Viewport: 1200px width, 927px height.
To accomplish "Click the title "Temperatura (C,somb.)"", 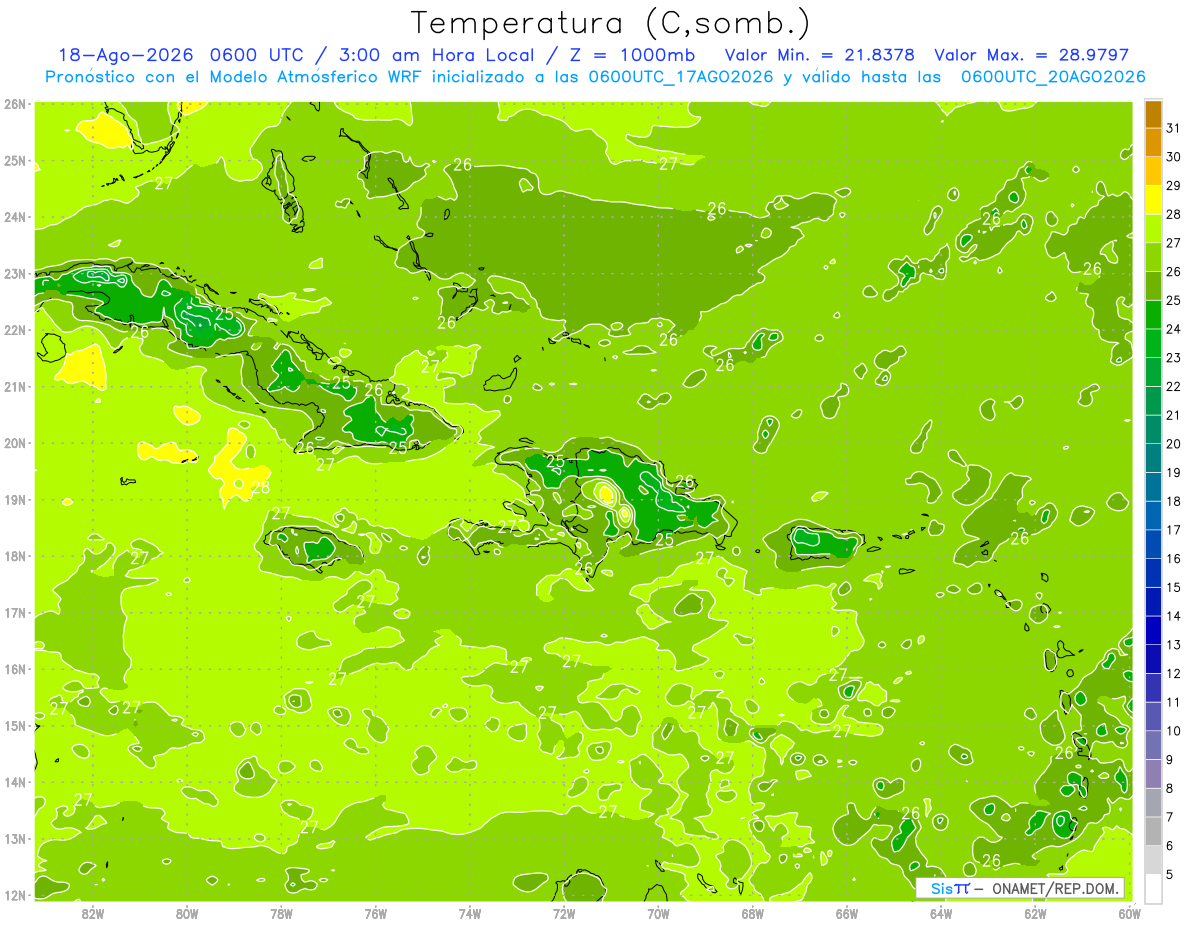I will [x=610, y=23].
